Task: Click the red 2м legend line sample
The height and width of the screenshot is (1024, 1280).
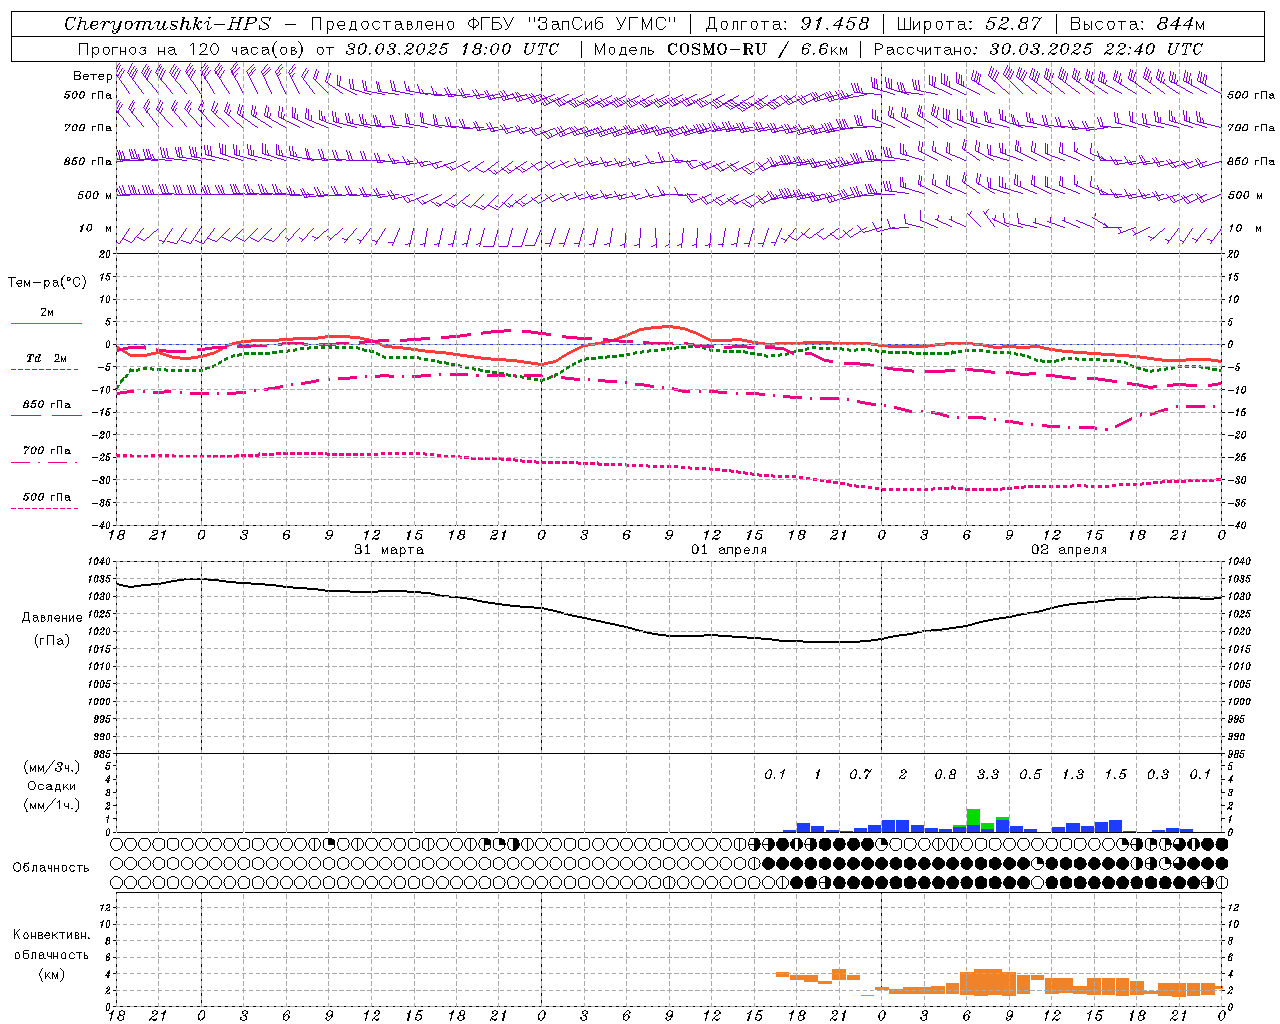Action: pyautogui.click(x=46, y=323)
